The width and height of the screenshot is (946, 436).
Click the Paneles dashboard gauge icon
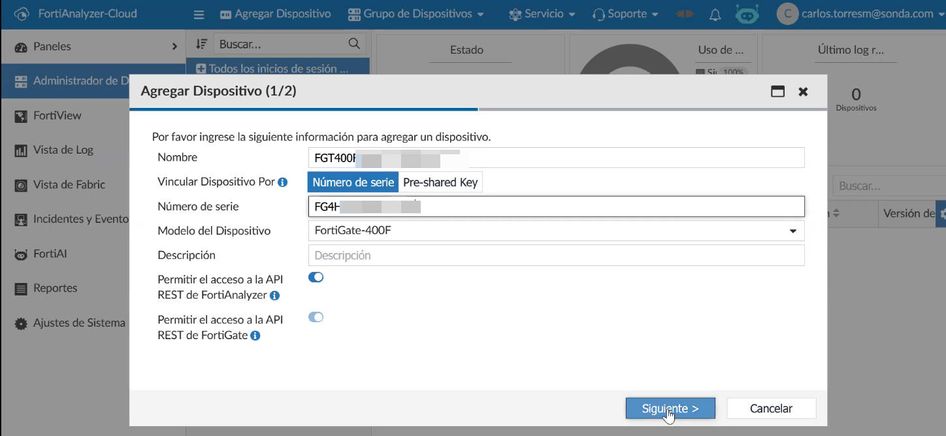coord(21,47)
